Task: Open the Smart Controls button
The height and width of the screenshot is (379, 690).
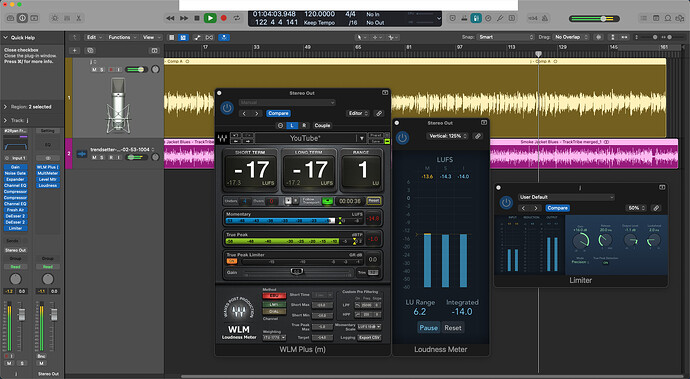Action: [55, 18]
